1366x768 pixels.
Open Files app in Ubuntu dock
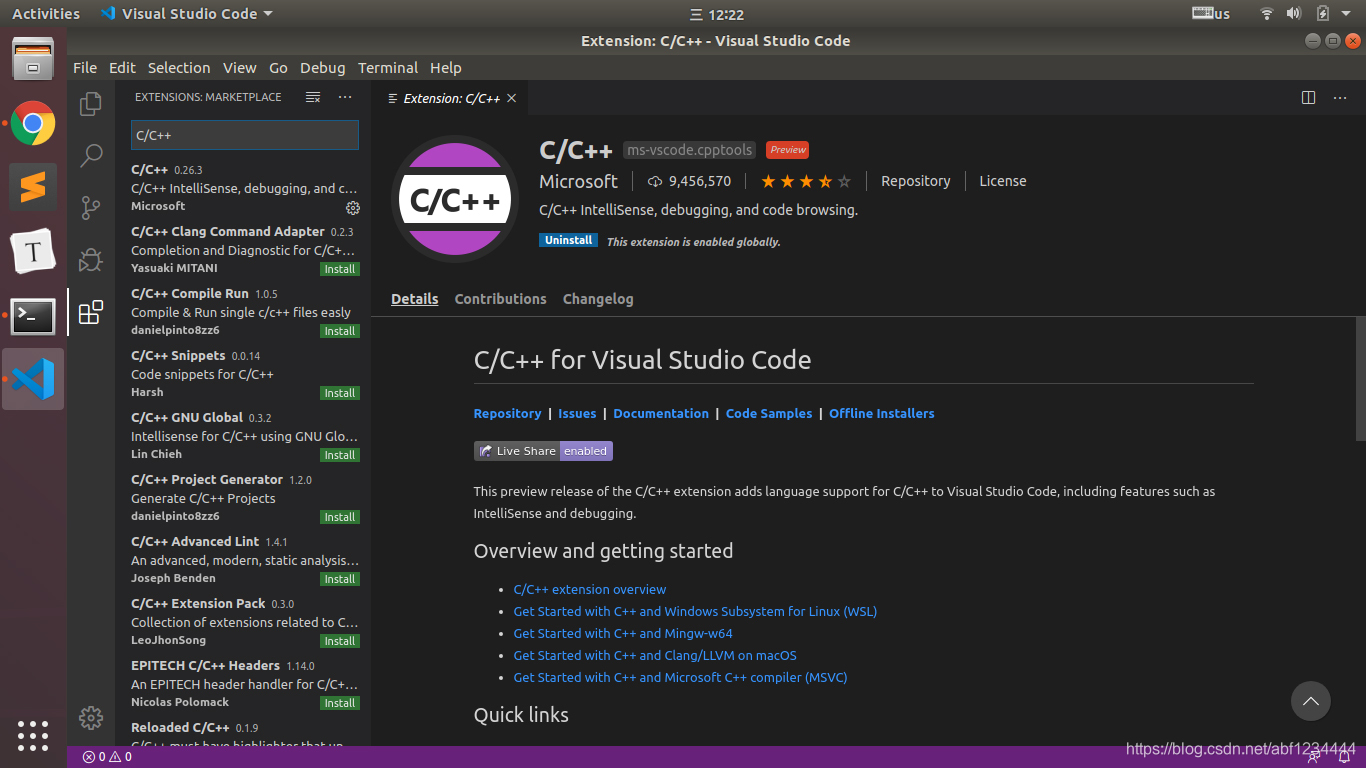click(x=33, y=59)
